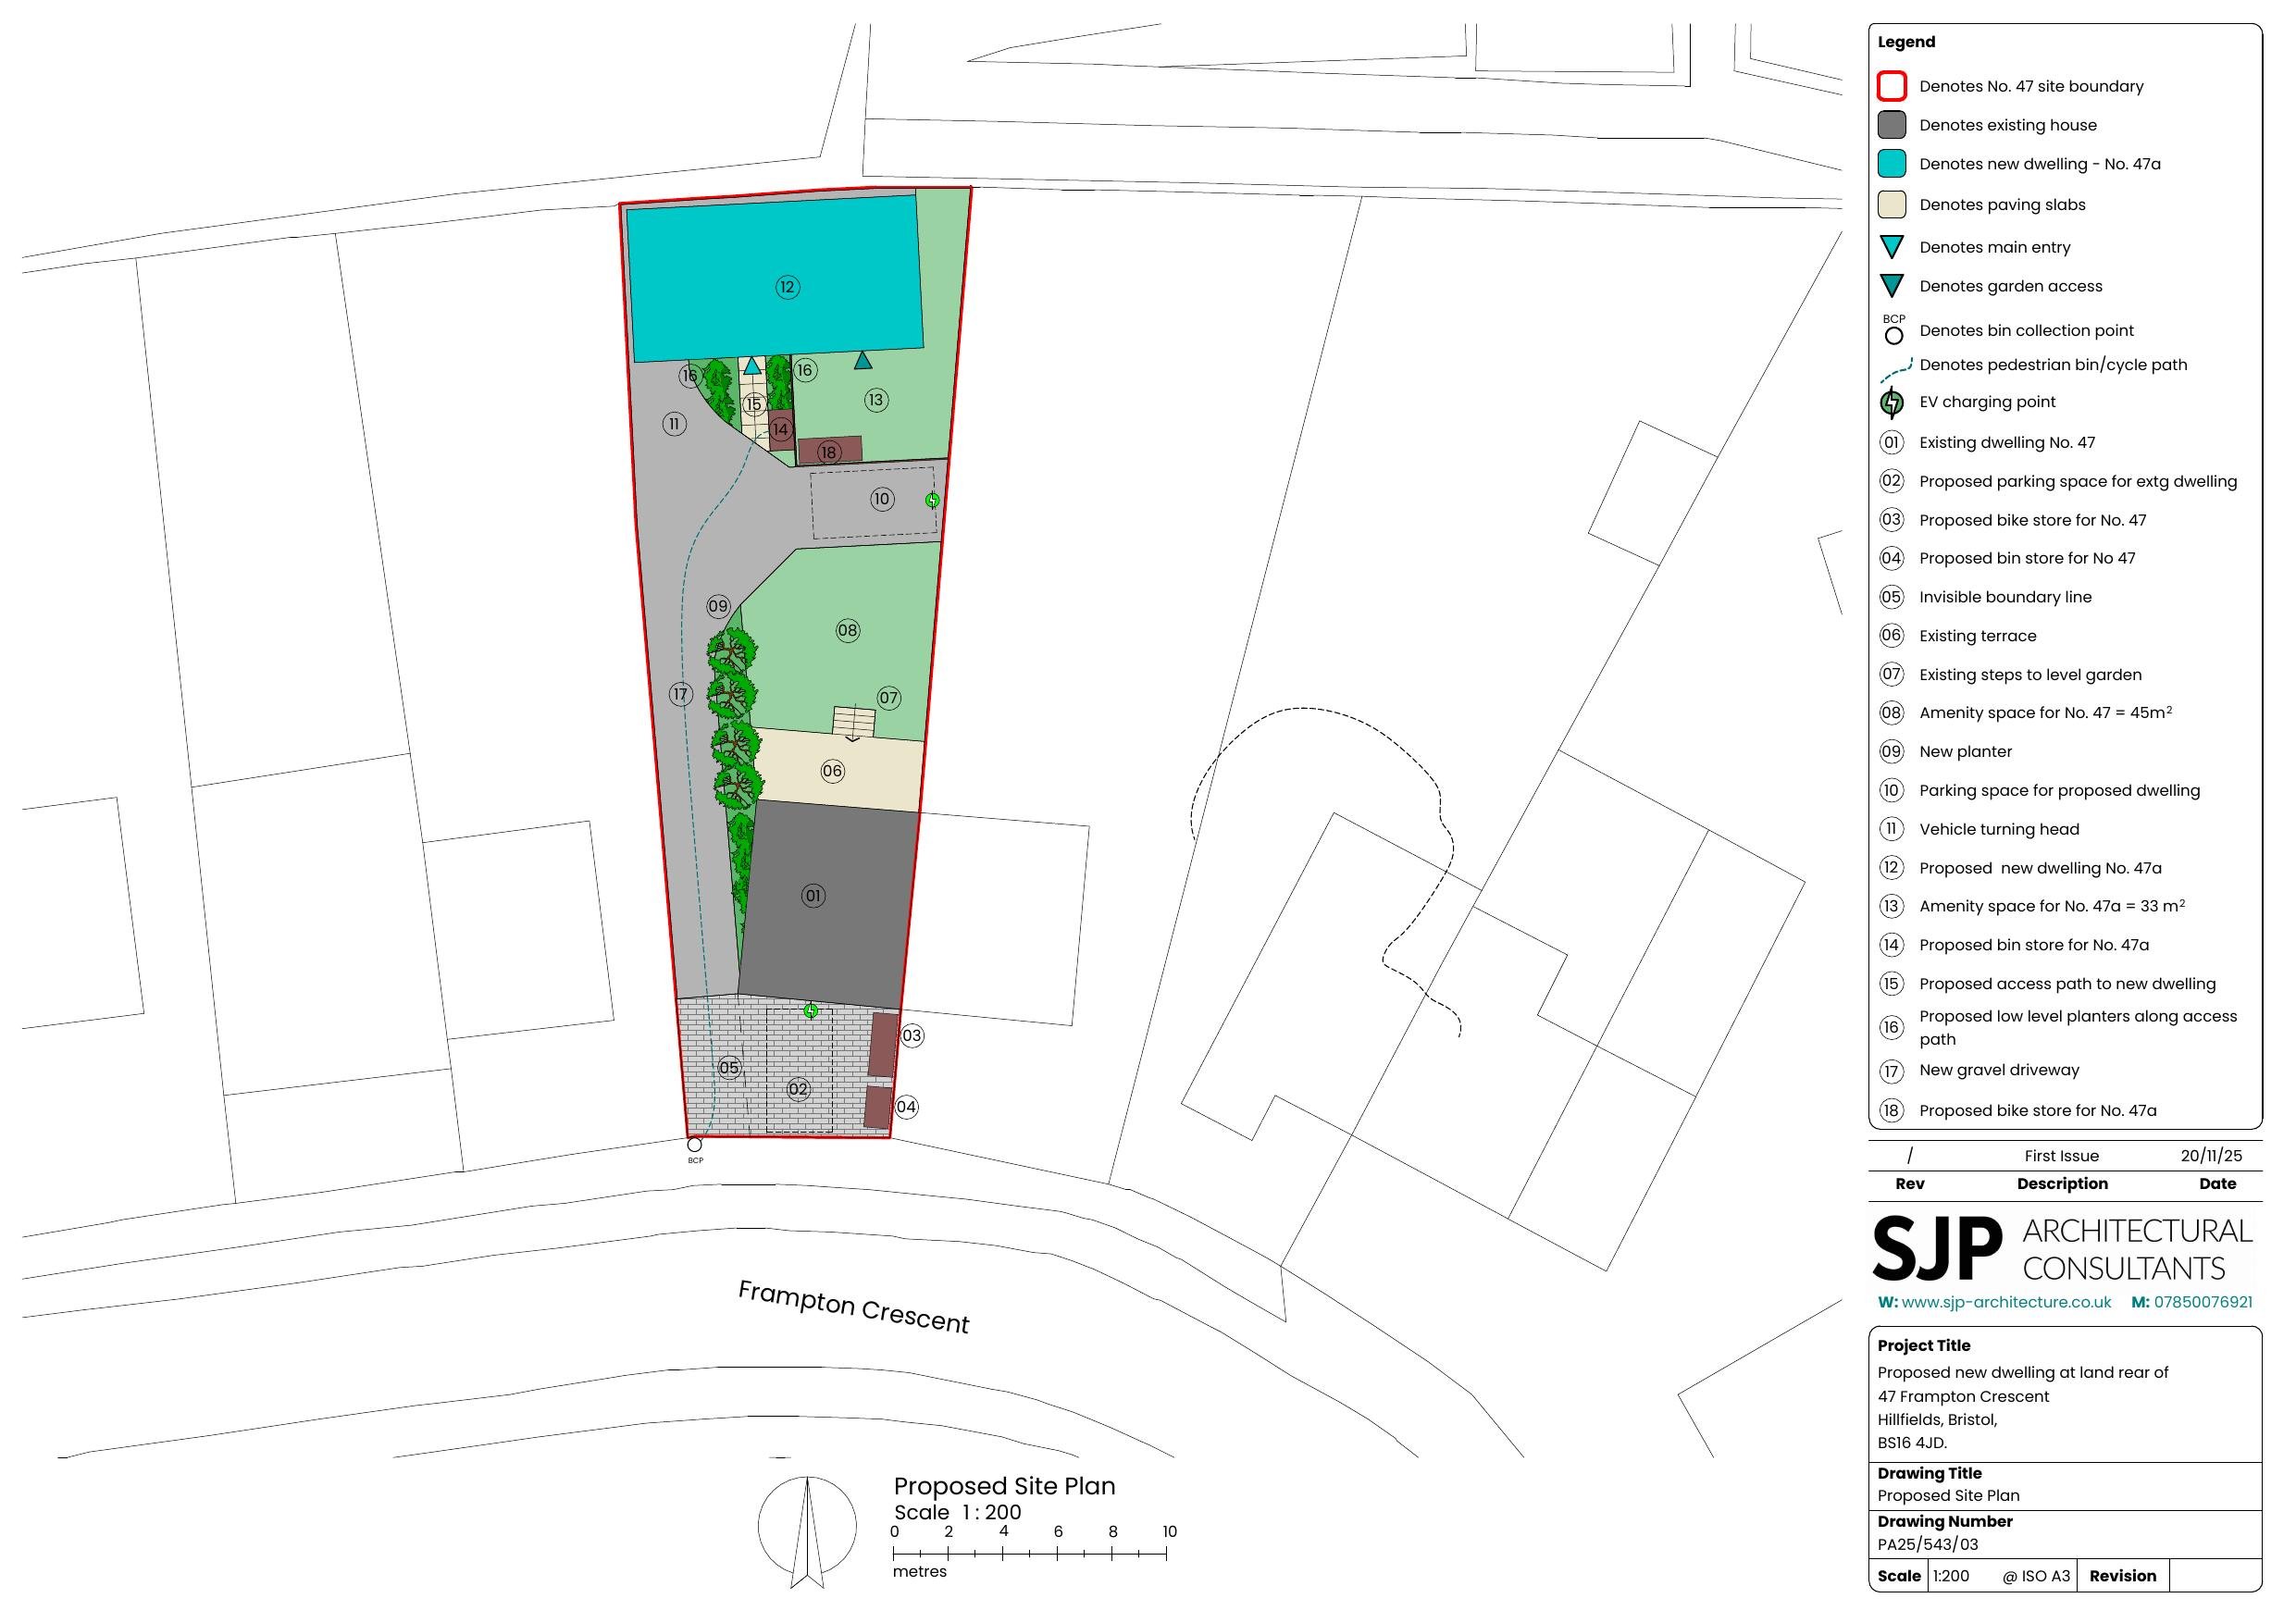Click the main entry triangle legend icon
The width and height of the screenshot is (2296, 1623).
[1891, 247]
